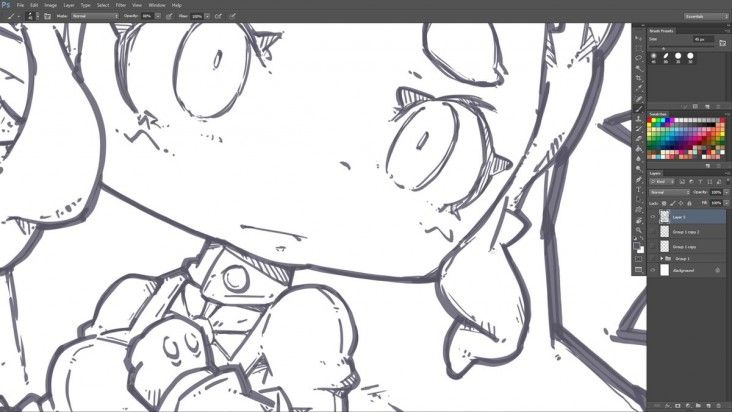
Task: Select the Crop tool
Action: 638,78
